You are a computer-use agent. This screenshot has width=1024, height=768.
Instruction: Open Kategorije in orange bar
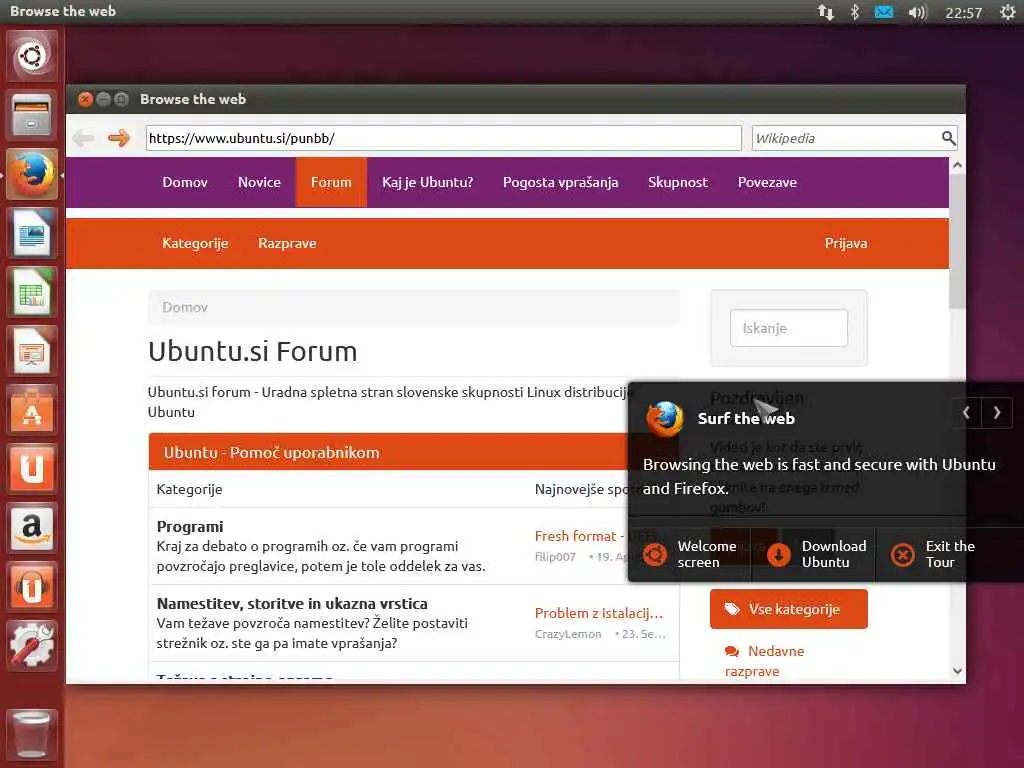click(x=195, y=243)
